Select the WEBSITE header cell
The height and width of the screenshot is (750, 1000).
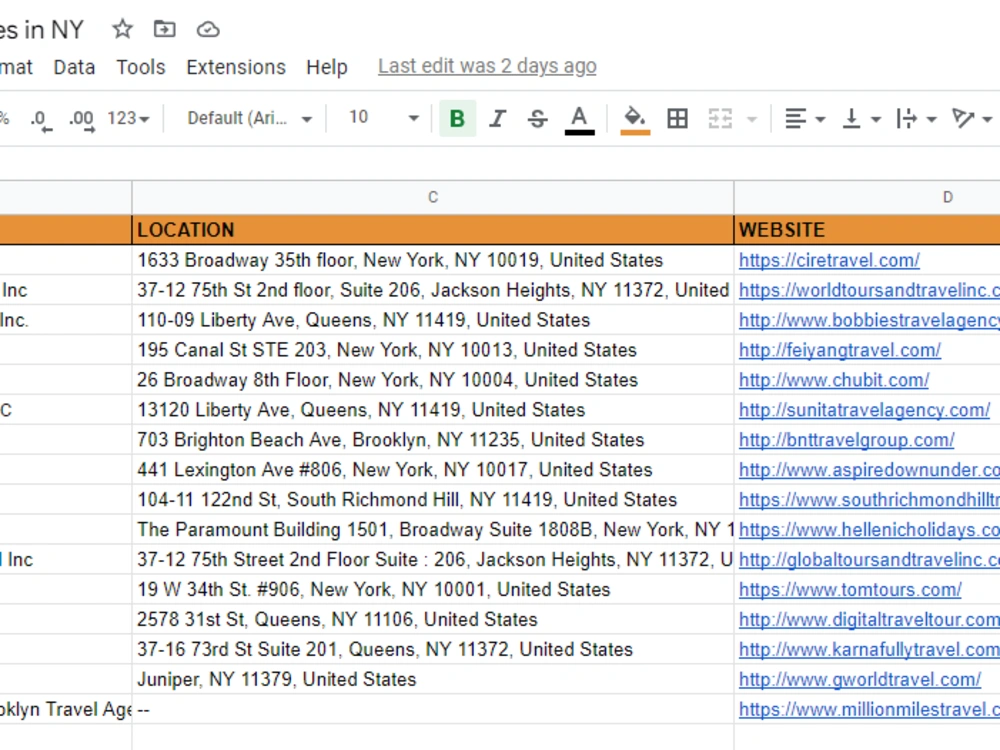tap(867, 230)
